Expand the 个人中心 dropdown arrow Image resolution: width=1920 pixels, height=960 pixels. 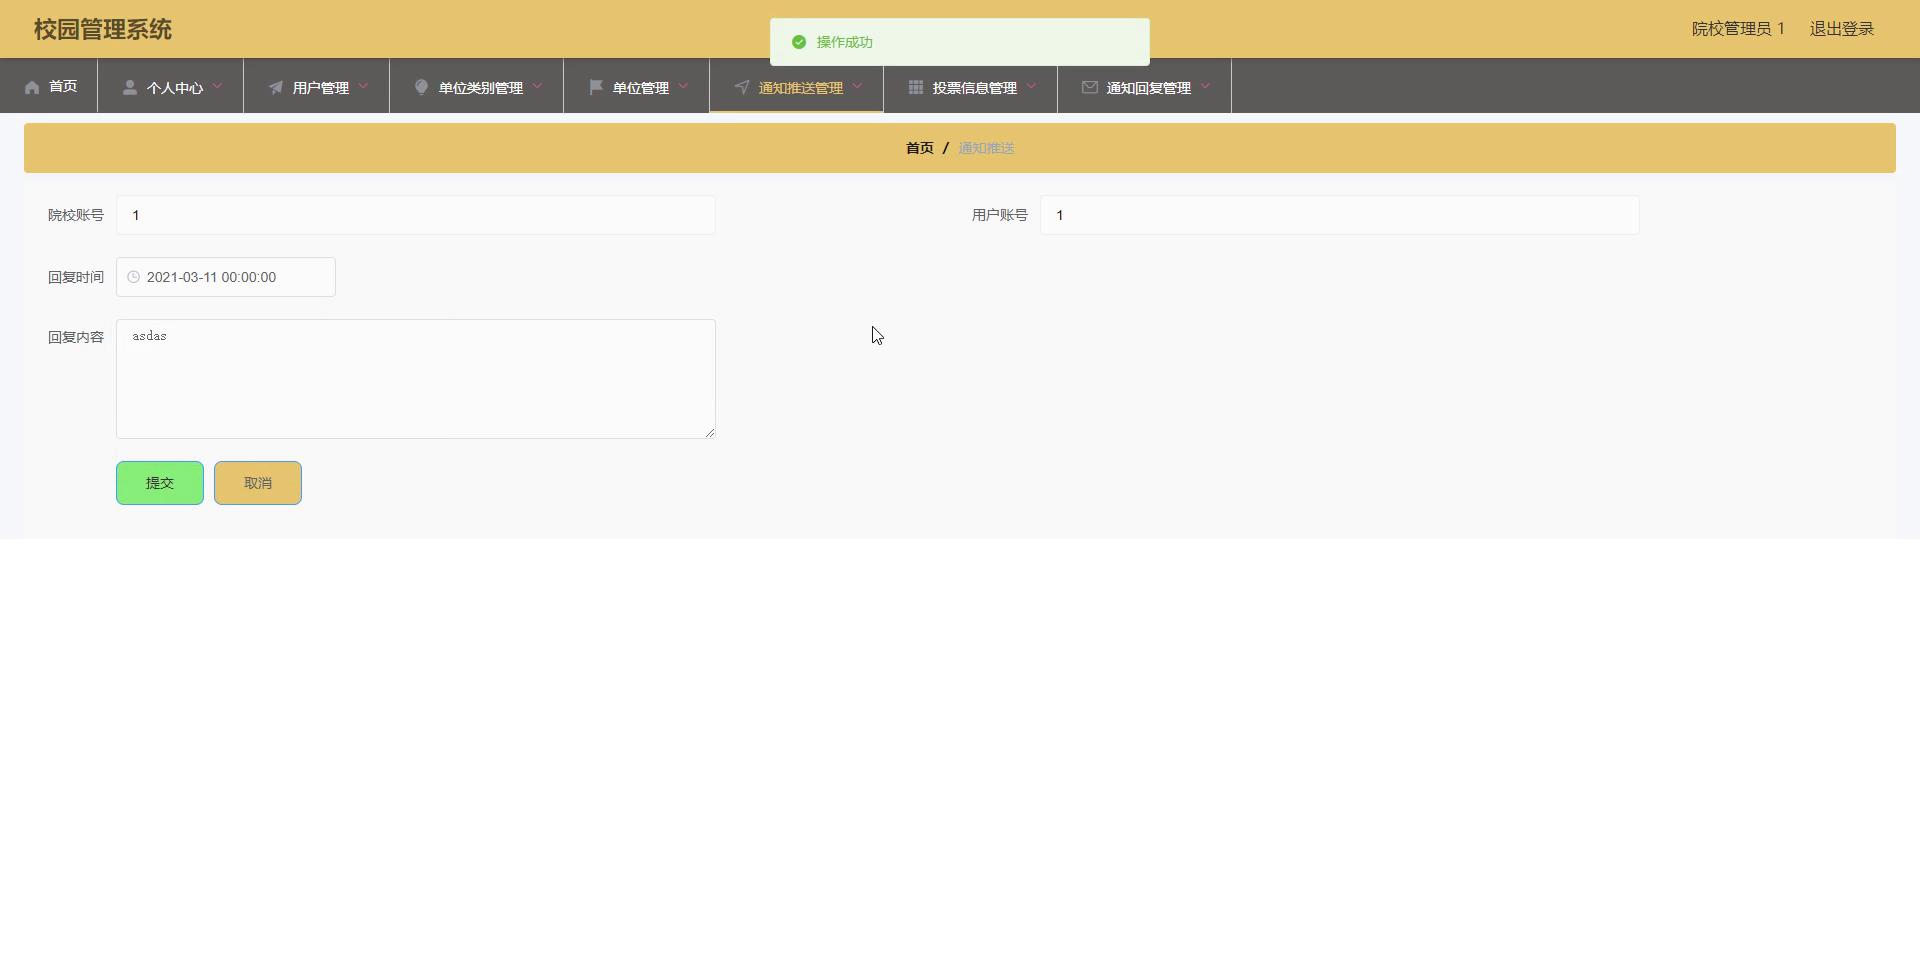tap(217, 86)
